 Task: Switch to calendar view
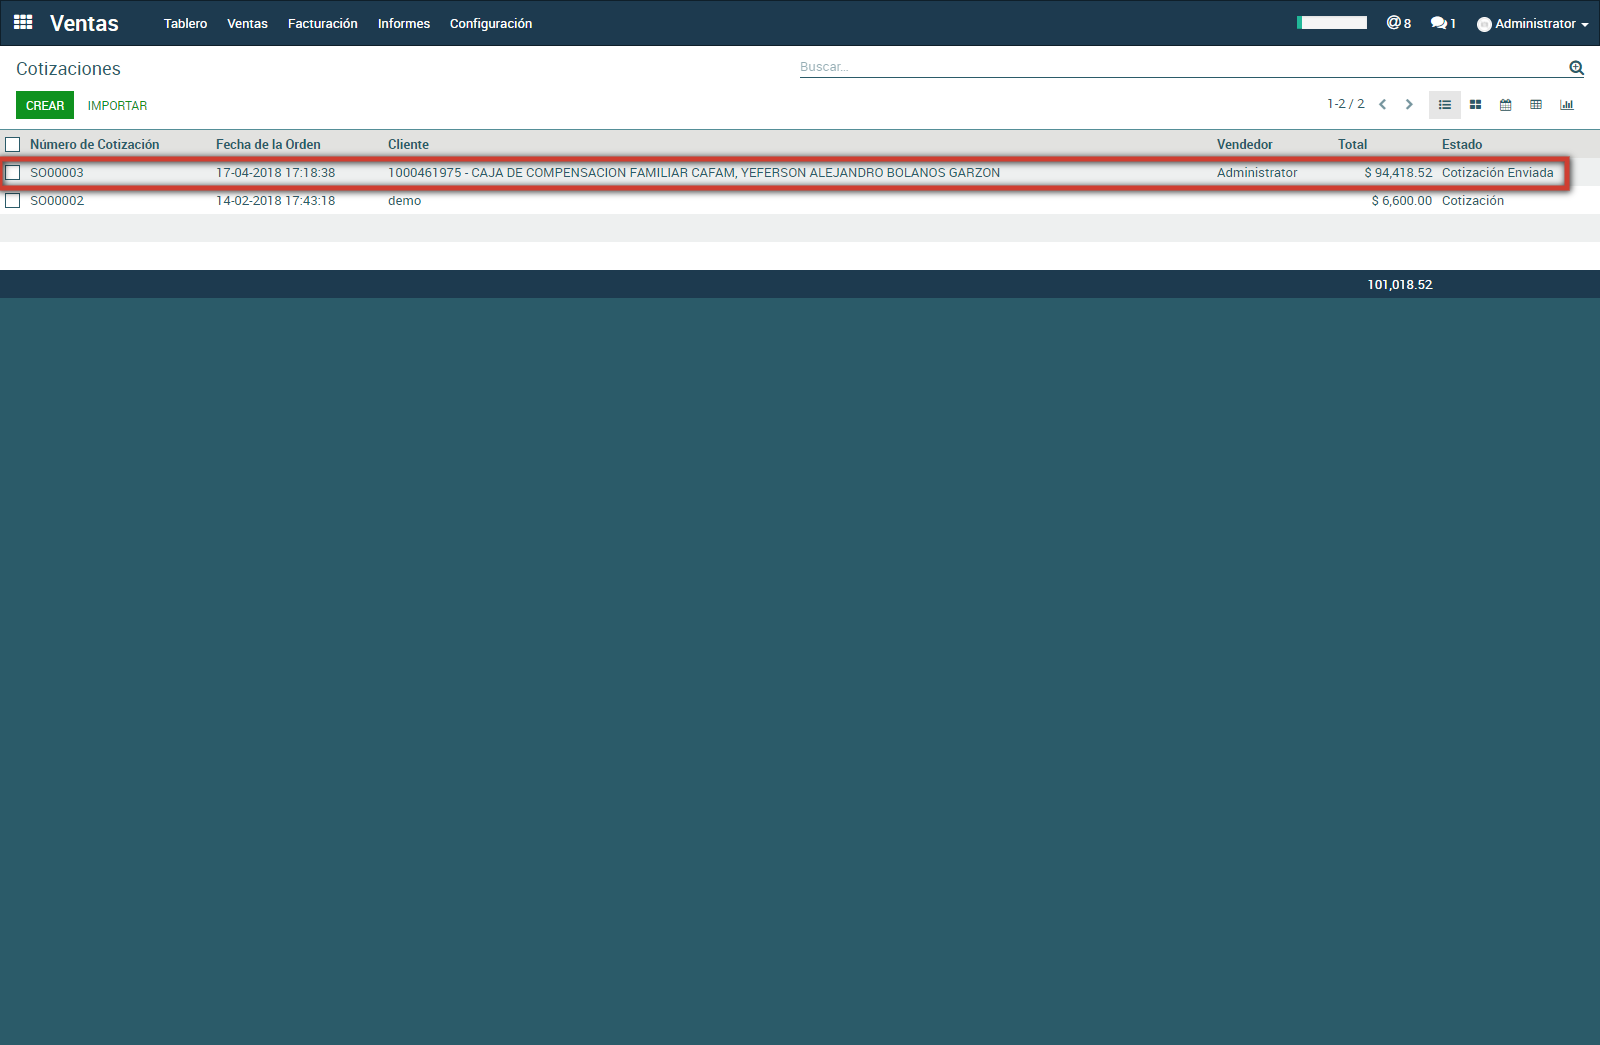(1505, 105)
